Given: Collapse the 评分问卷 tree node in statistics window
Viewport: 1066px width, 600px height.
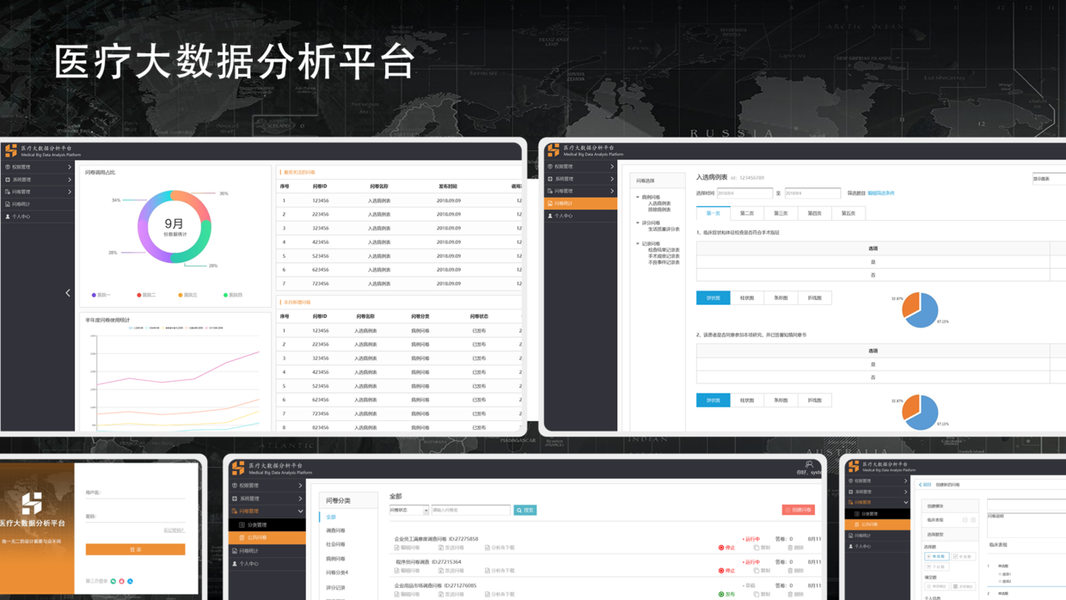Looking at the screenshot, I should click(x=638, y=223).
